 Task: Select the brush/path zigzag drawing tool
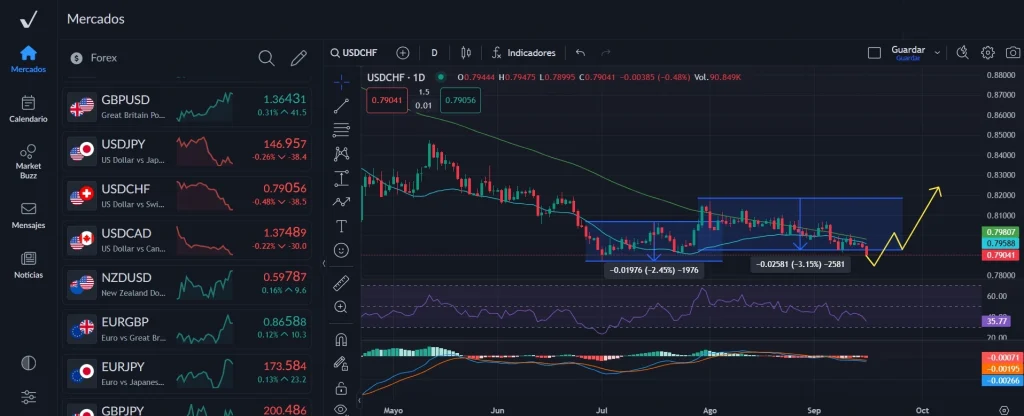[x=341, y=202]
